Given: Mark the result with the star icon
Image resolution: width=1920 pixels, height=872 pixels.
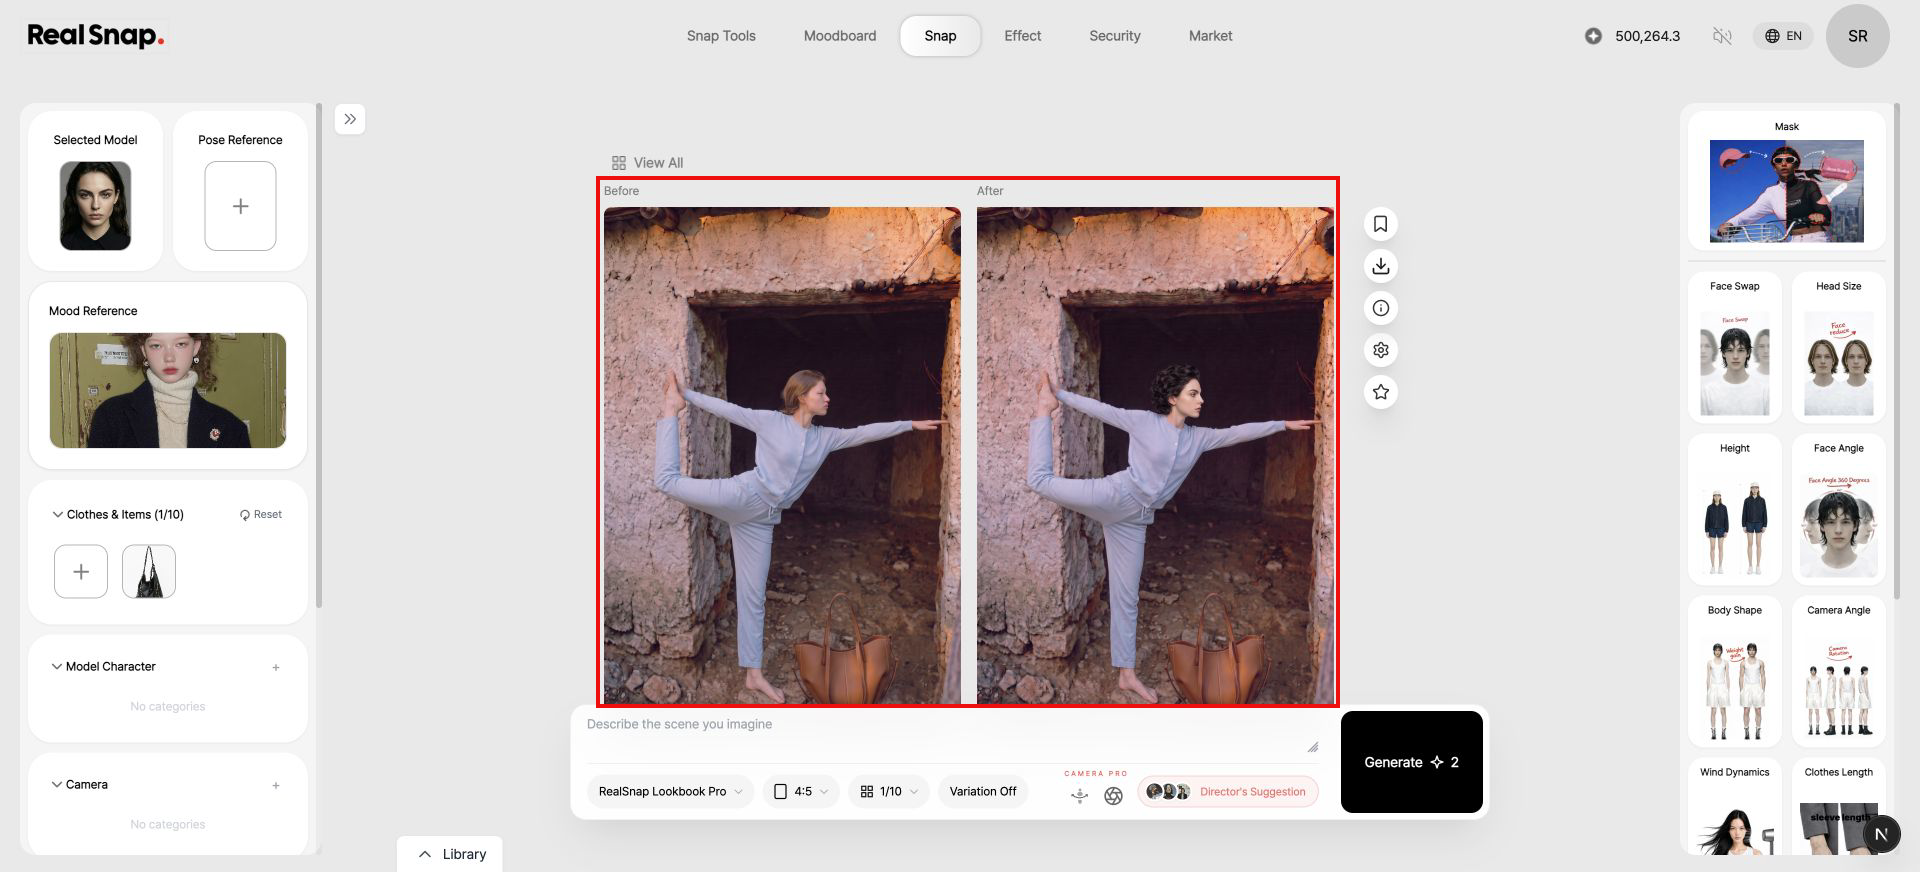Looking at the screenshot, I should click(x=1380, y=392).
